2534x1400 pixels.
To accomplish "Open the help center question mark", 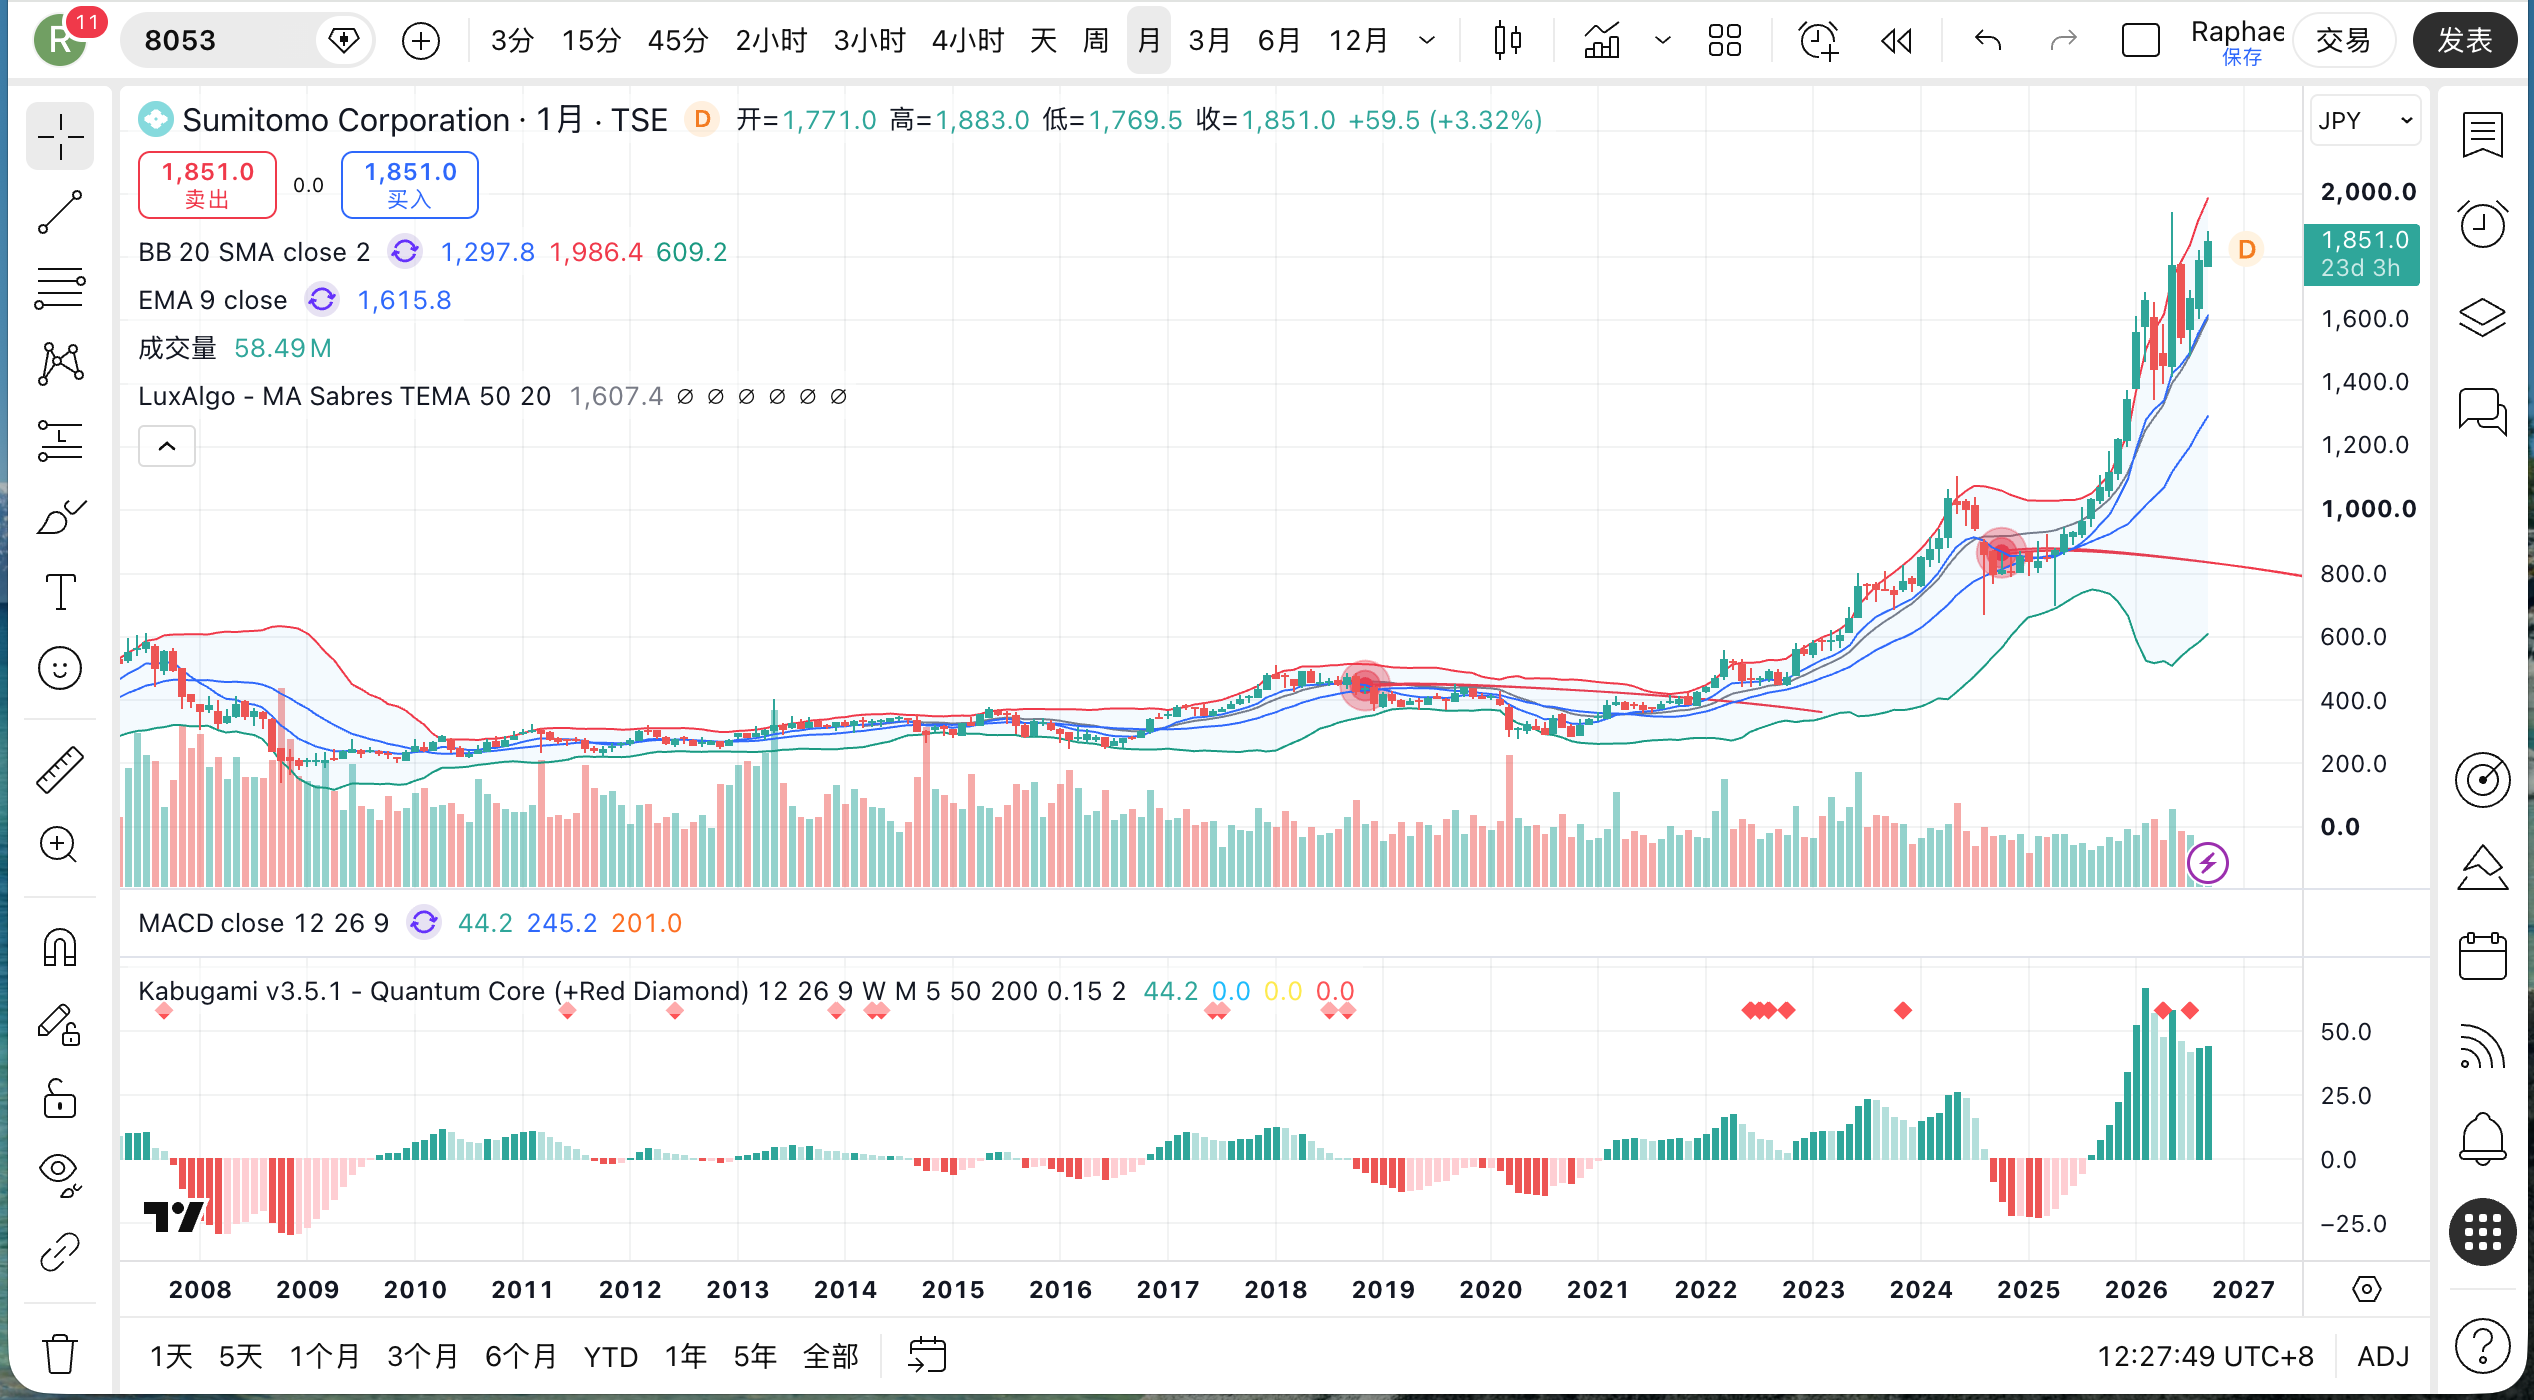I will tap(2482, 1346).
